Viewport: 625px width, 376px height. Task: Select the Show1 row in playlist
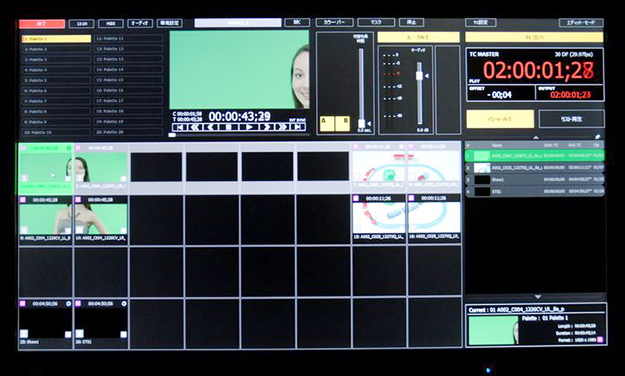(x=535, y=180)
